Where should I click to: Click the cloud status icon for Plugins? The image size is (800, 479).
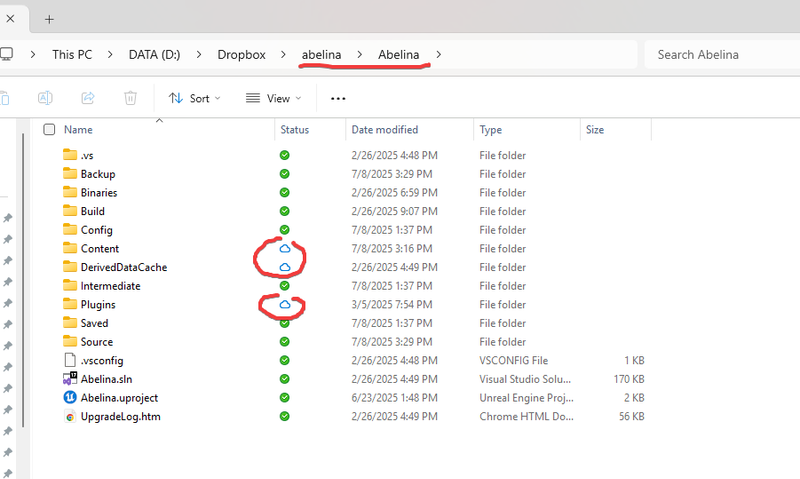[285, 304]
